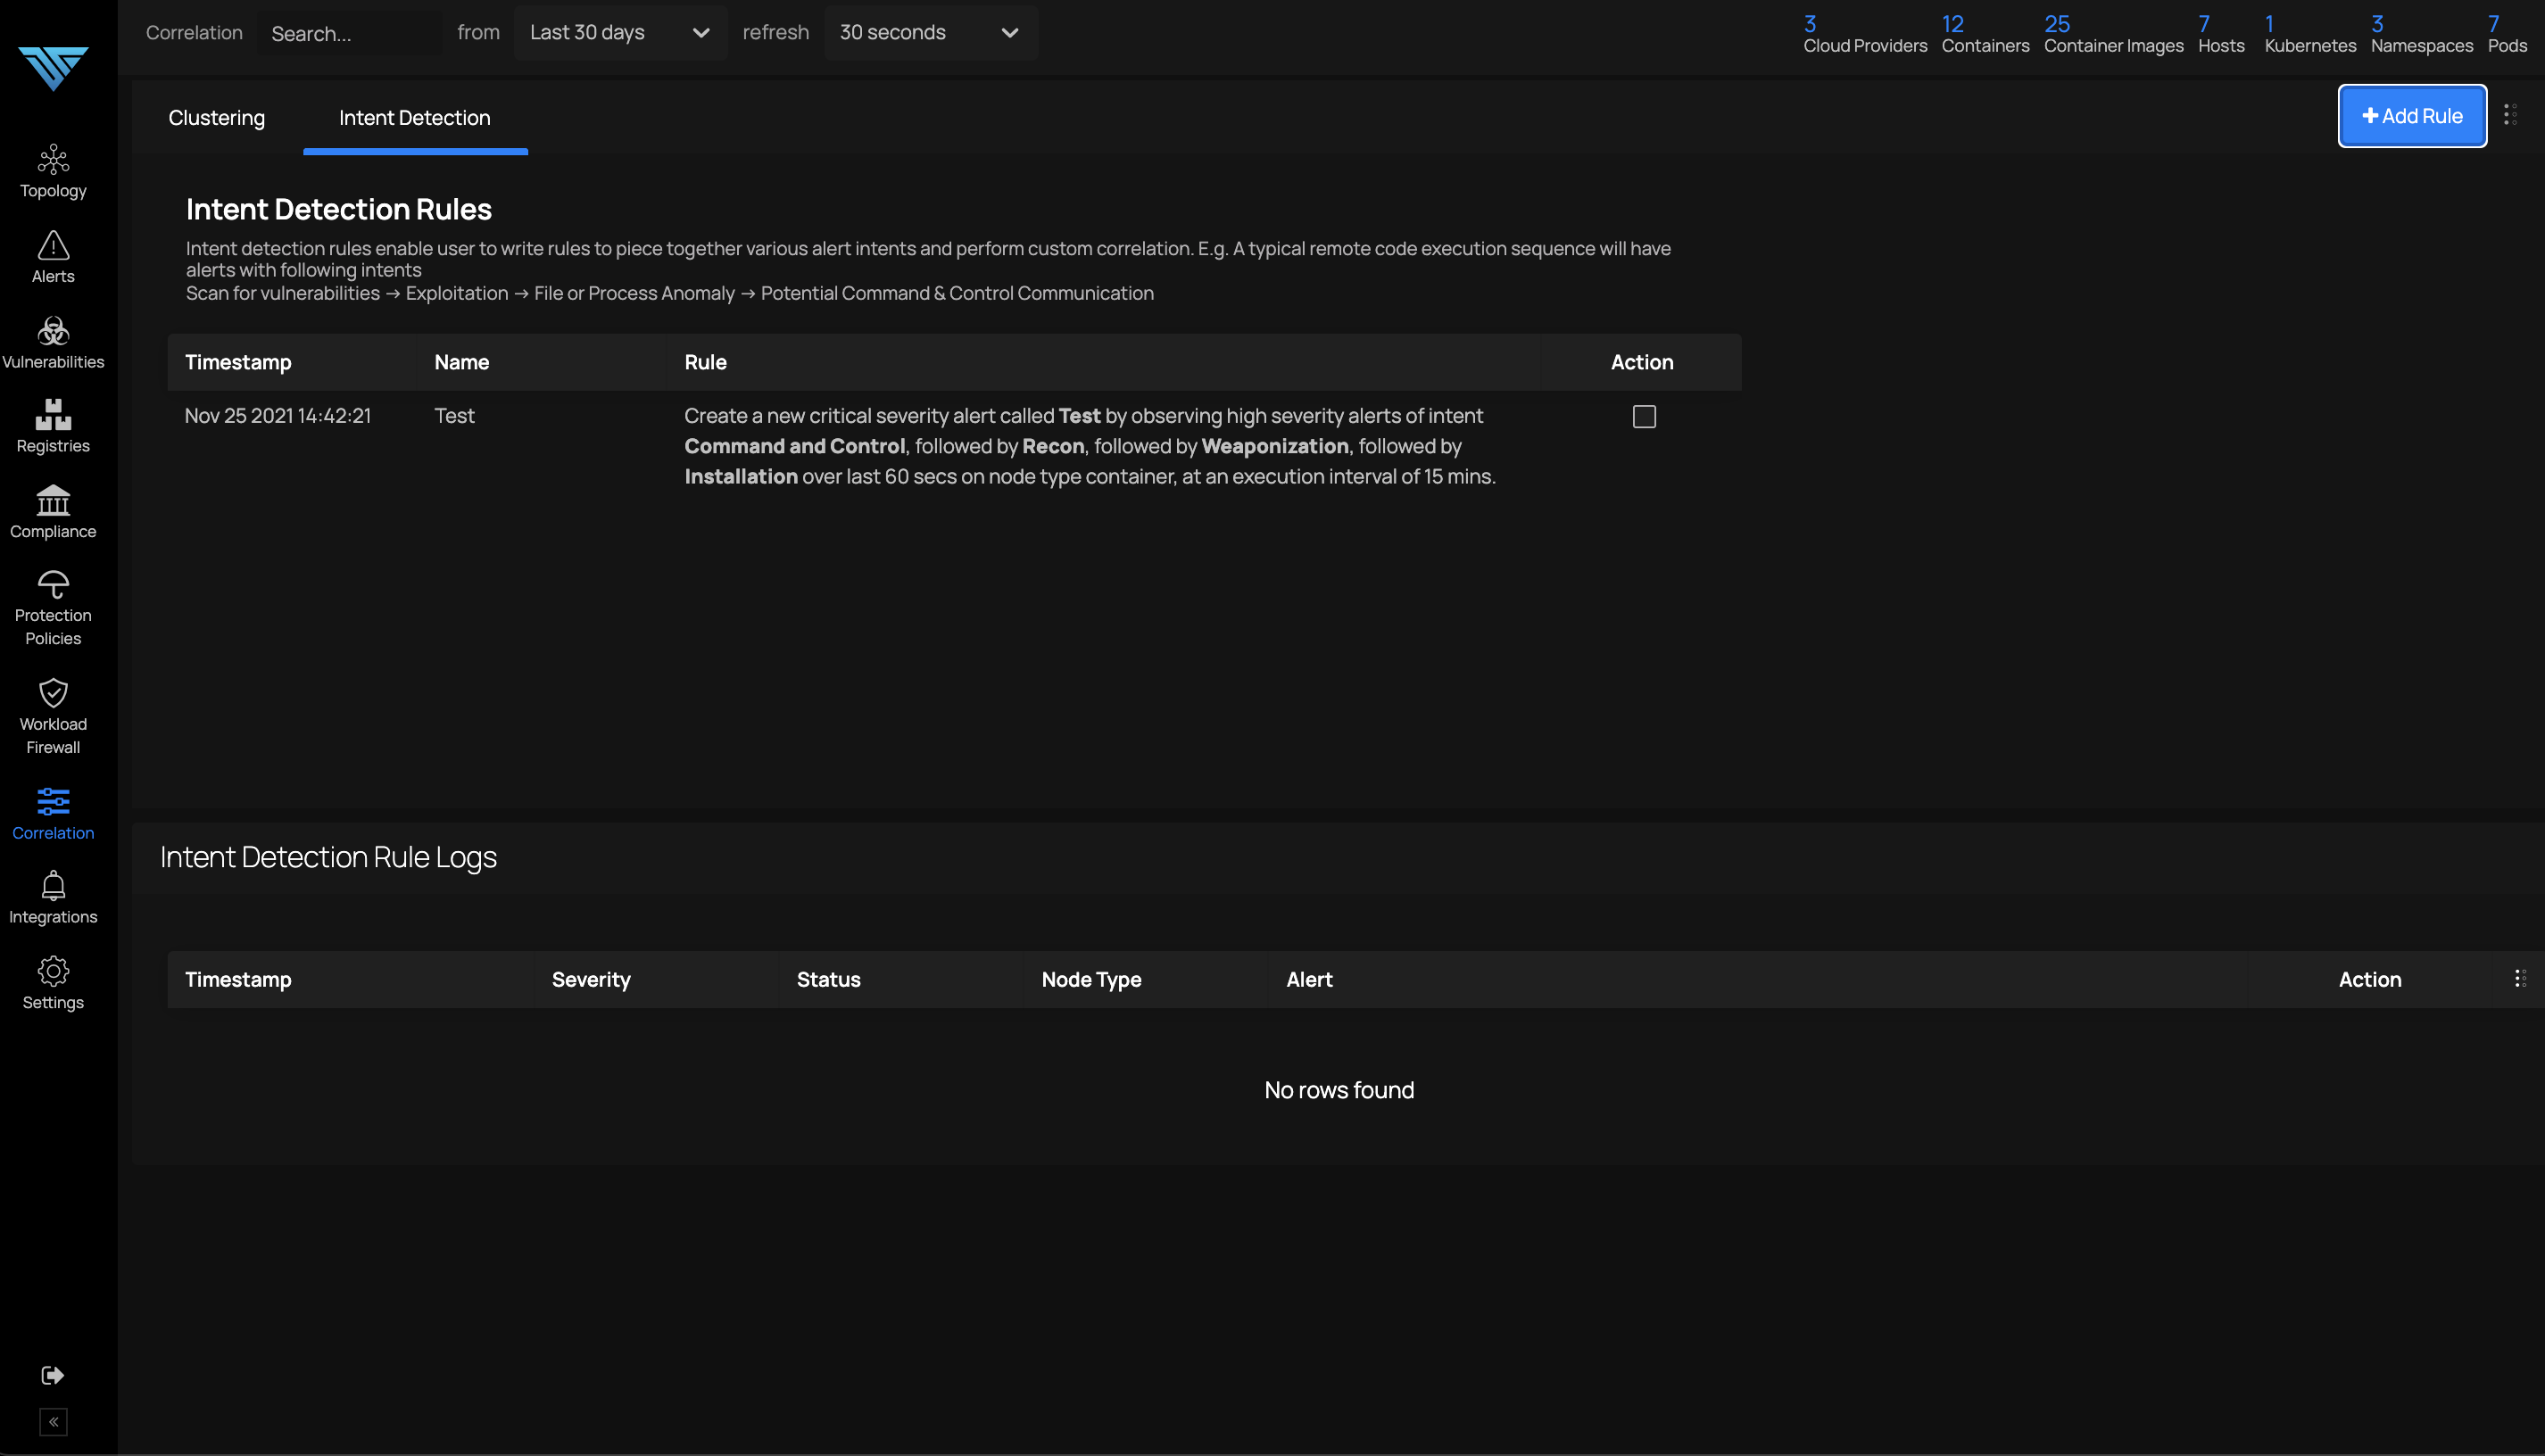Open Registries boxes icon
This screenshot has height=1456, width=2545.
[53, 415]
